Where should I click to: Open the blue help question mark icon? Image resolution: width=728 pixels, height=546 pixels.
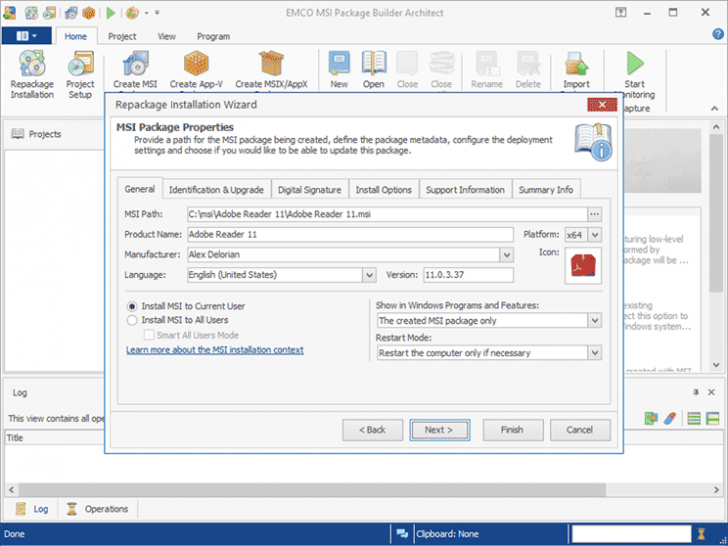(718, 34)
